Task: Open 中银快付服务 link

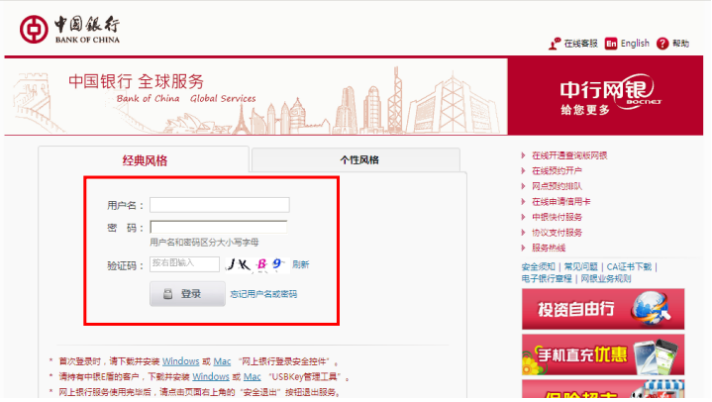Action: coord(557,217)
